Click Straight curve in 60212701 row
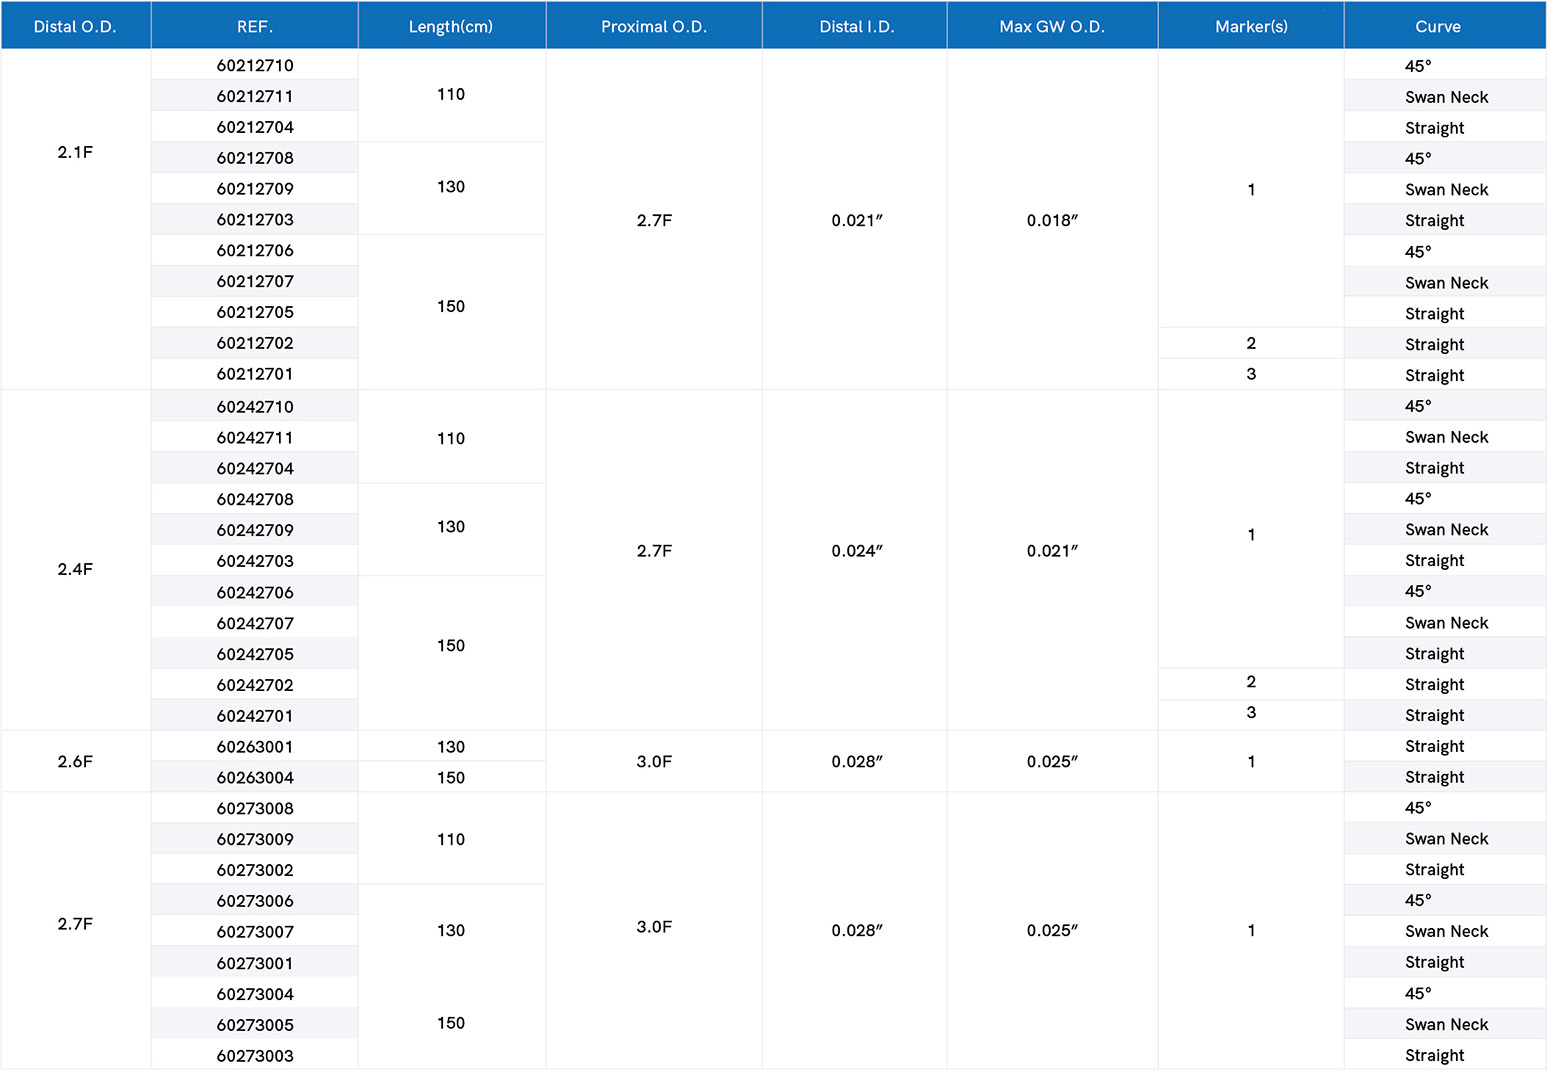1550x1072 pixels. (1434, 375)
